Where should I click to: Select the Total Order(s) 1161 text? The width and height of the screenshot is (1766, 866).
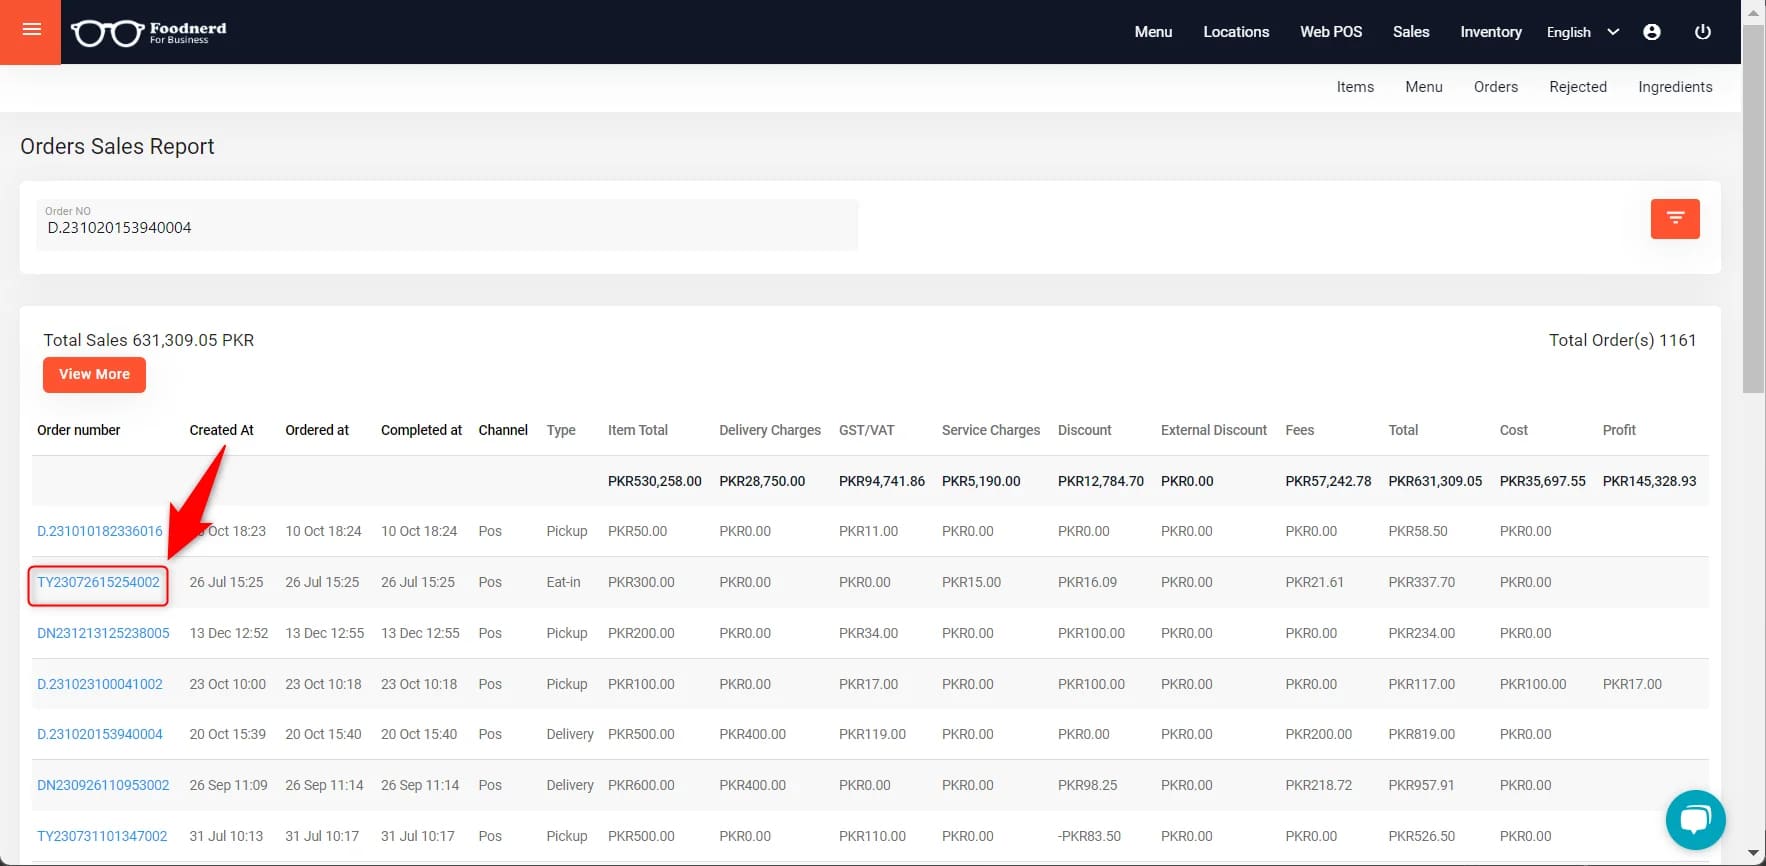pos(1622,340)
